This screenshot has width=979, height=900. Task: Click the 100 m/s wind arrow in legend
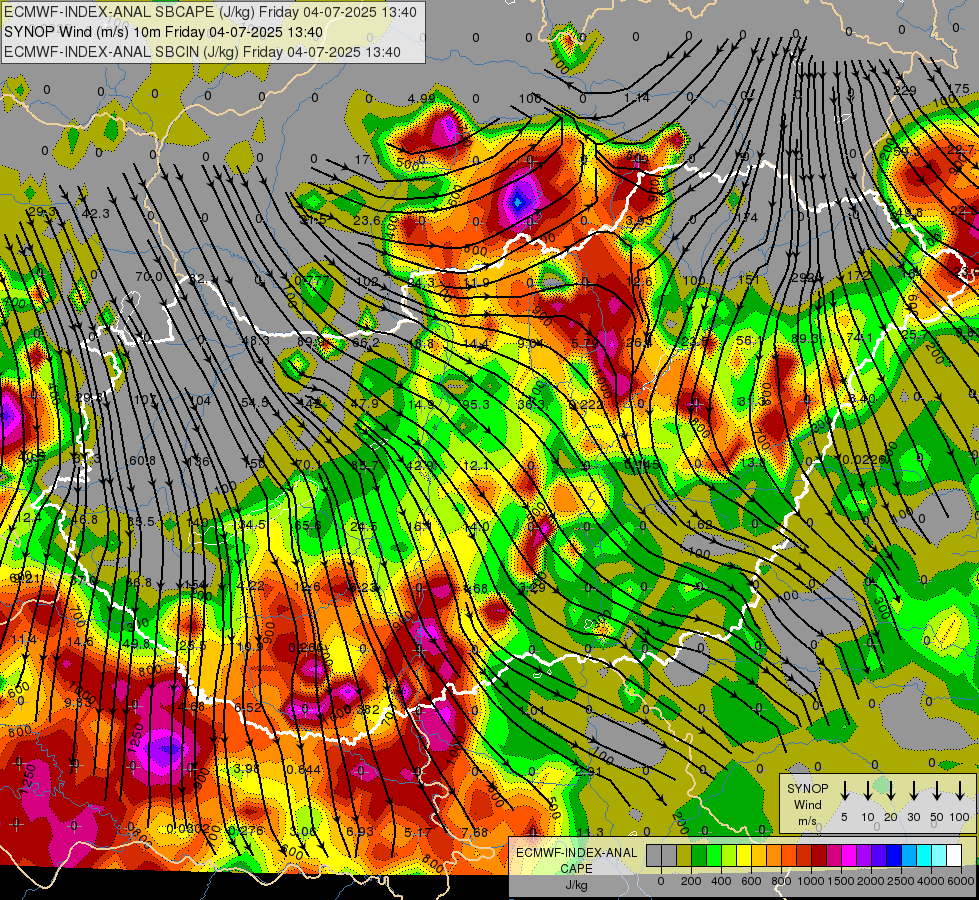[960, 791]
